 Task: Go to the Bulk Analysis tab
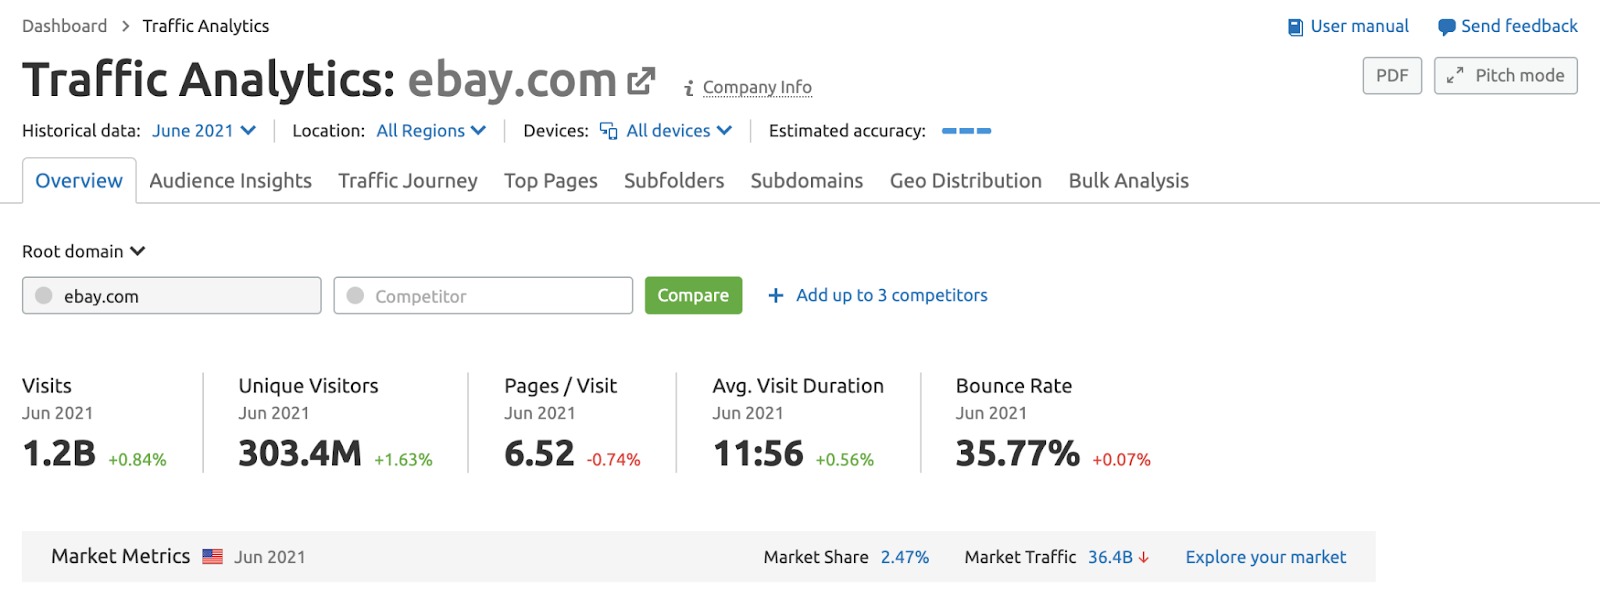click(1128, 180)
